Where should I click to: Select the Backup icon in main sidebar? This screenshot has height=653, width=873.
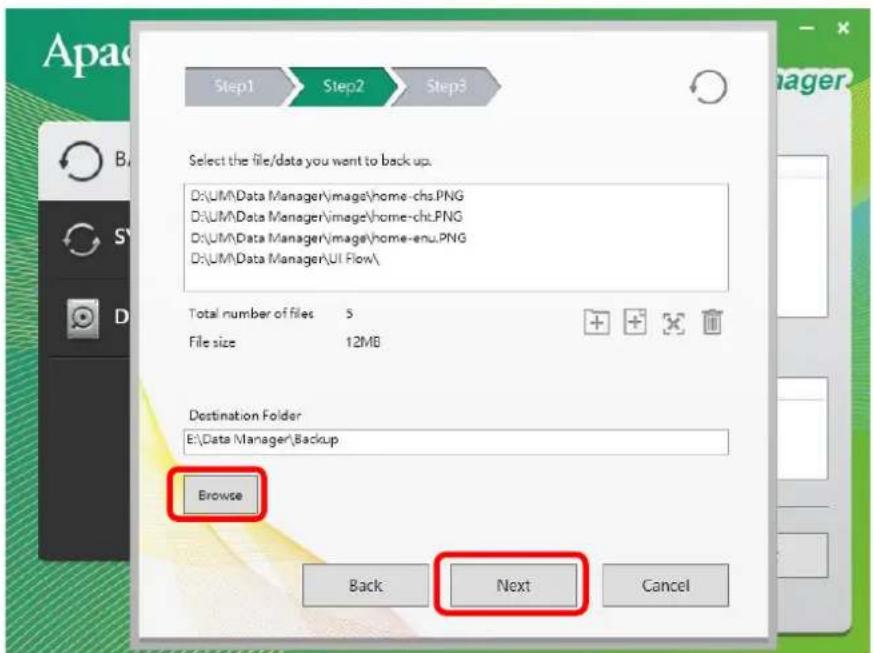(81, 161)
